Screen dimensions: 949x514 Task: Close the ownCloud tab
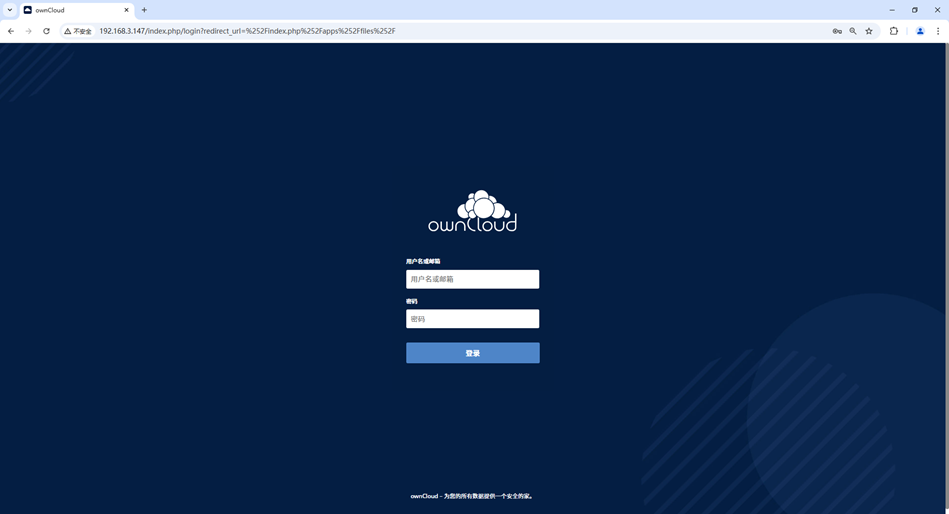tap(126, 10)
